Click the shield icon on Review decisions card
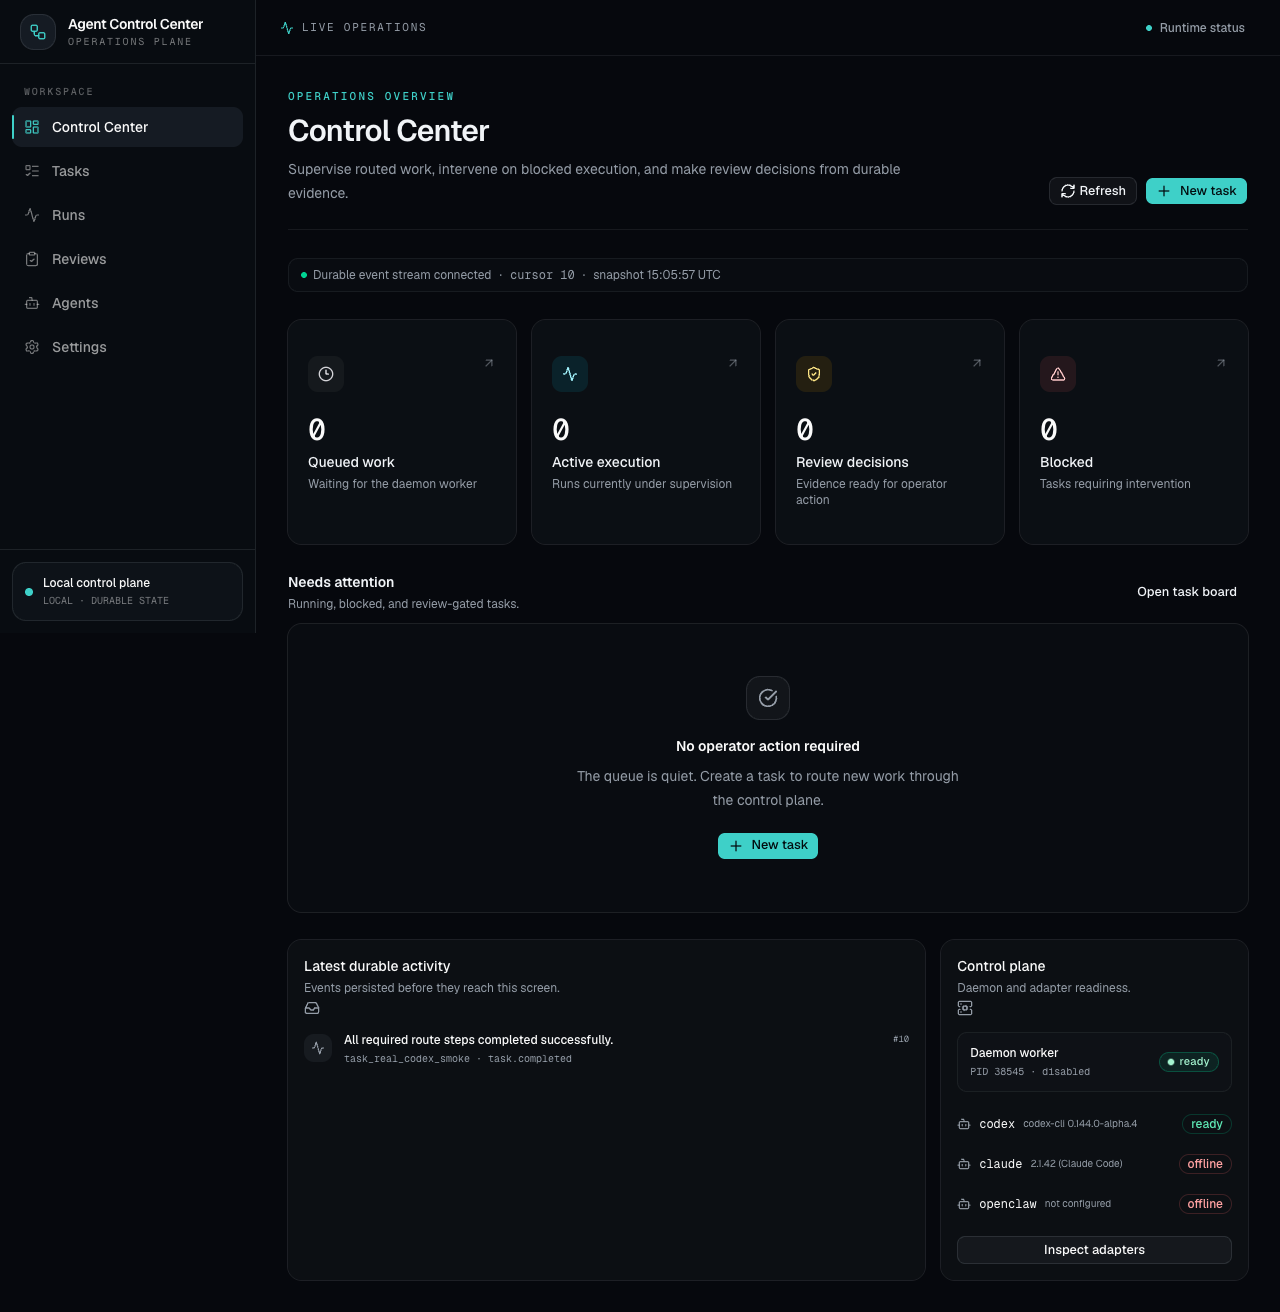The image size is (1280, 1312). coord(814,374)
